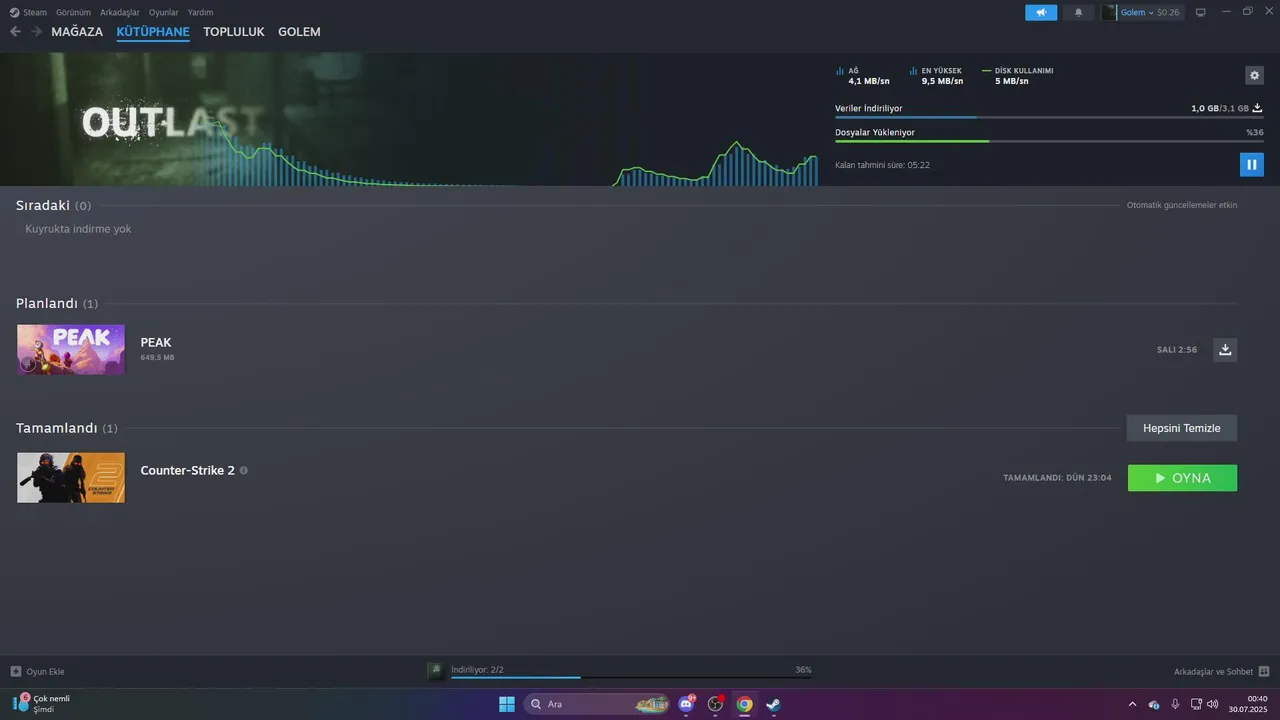Click the Counter-Strike 2 thumbnail
This screenshot has width=1280, height=720.
coord(71,477)
